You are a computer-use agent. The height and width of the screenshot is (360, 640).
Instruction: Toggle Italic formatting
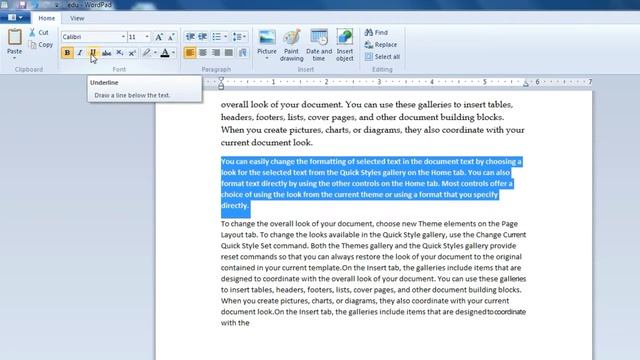tap(80, 53)
